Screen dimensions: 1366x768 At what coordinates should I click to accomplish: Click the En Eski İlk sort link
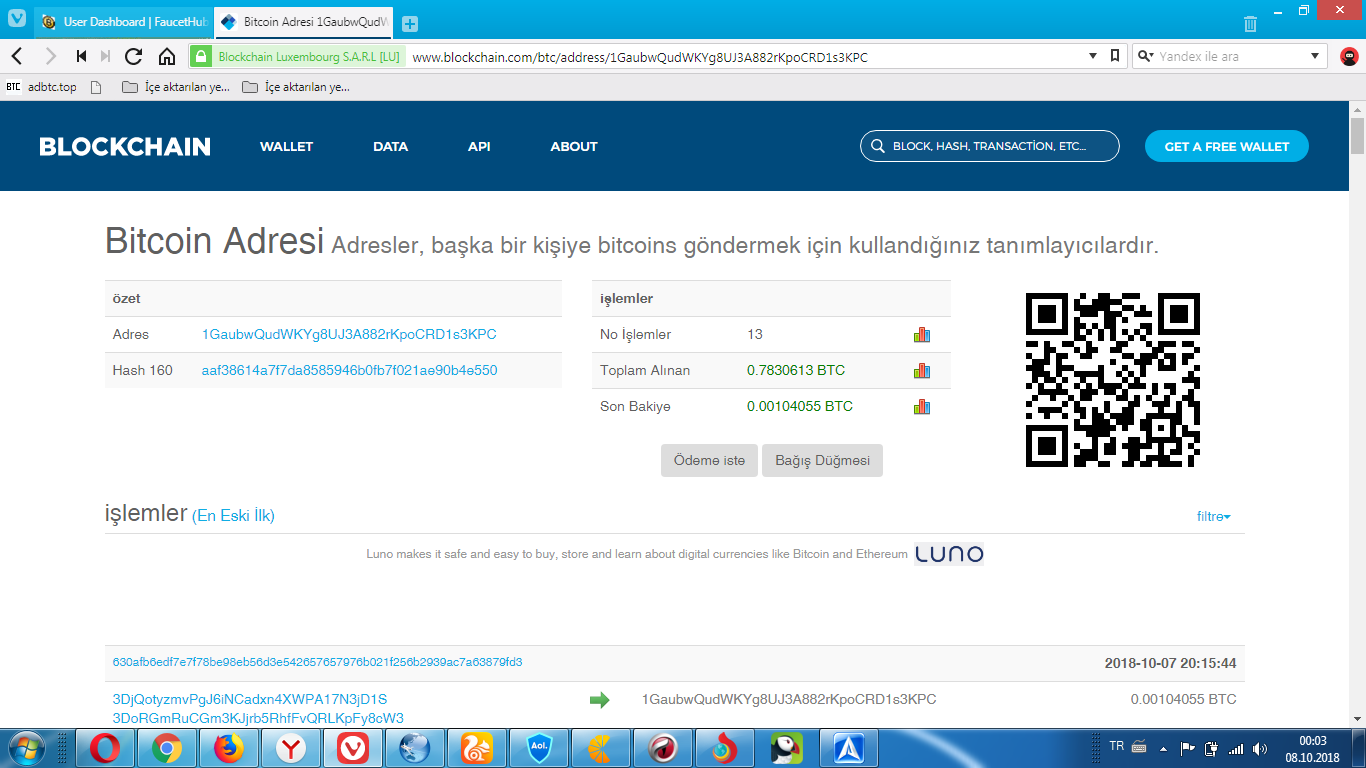click(x=233, y=516)
